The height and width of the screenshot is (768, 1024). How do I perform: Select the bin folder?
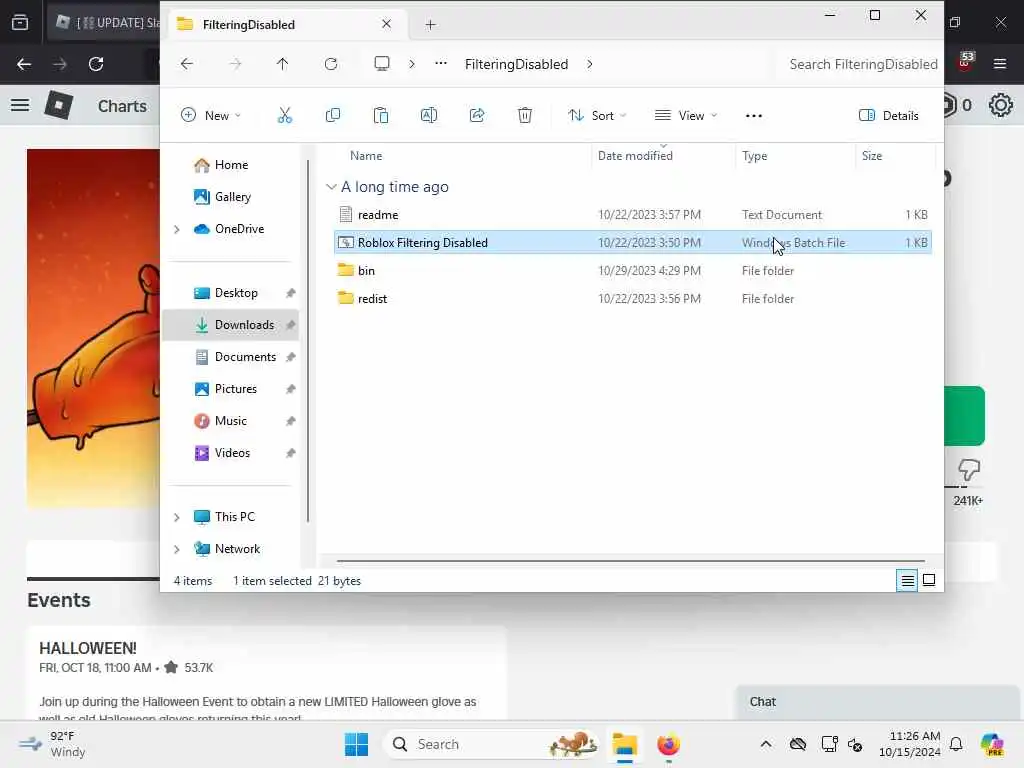click(x=633, y=270)
